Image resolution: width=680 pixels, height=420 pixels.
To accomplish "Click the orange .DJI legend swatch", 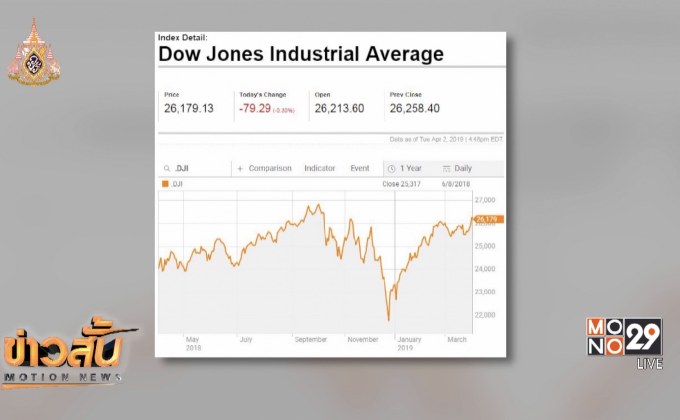I will coord(165,184).
